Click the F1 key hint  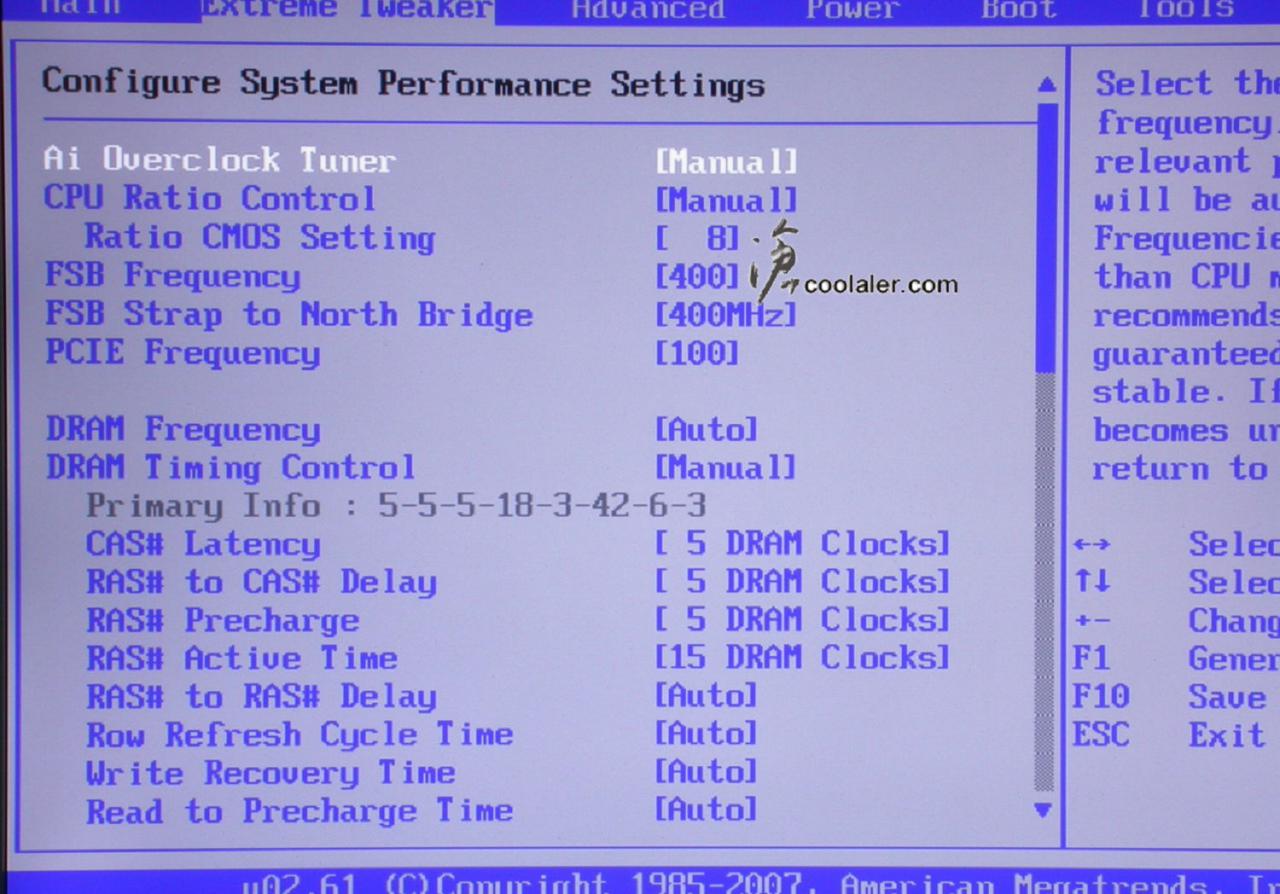pyautogui.click(x=1091, y=659)
